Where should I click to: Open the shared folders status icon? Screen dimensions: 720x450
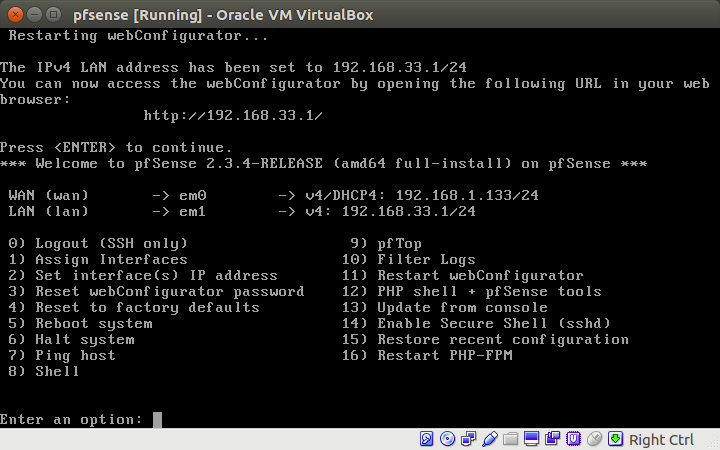coord(510,439)
